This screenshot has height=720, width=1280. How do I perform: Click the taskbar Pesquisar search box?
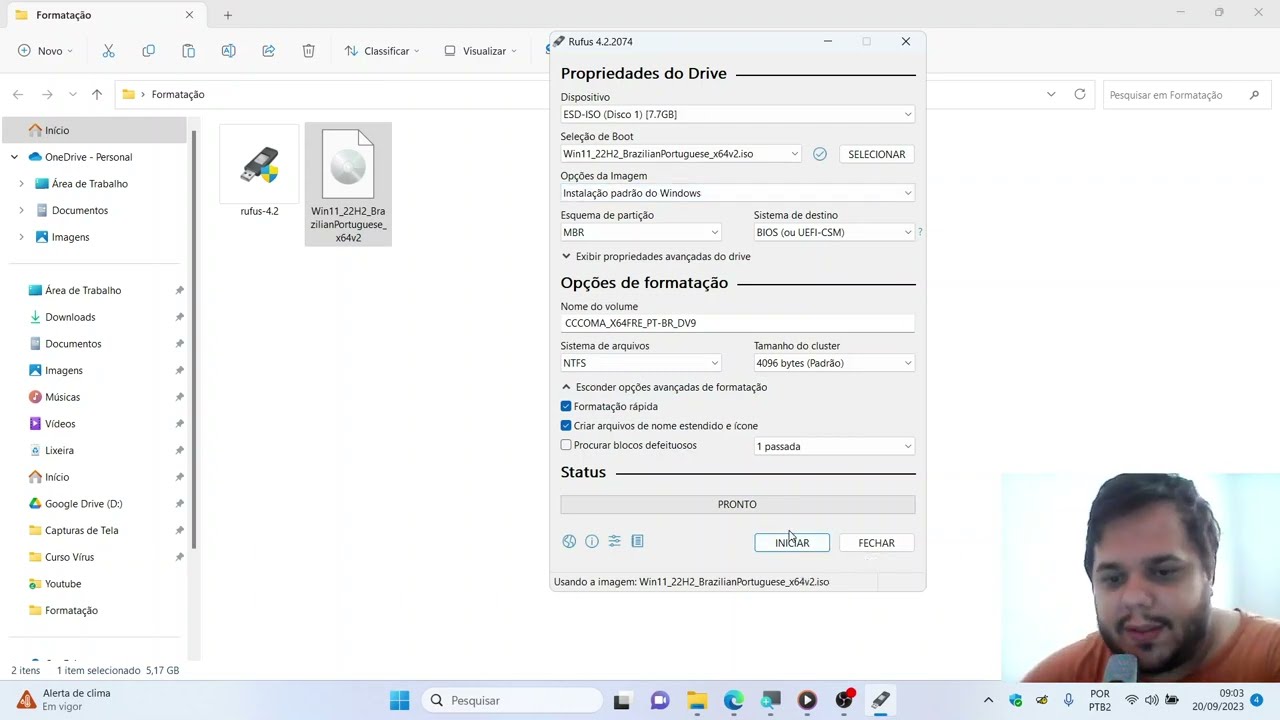pyautogui.click(x=512, y=700)
